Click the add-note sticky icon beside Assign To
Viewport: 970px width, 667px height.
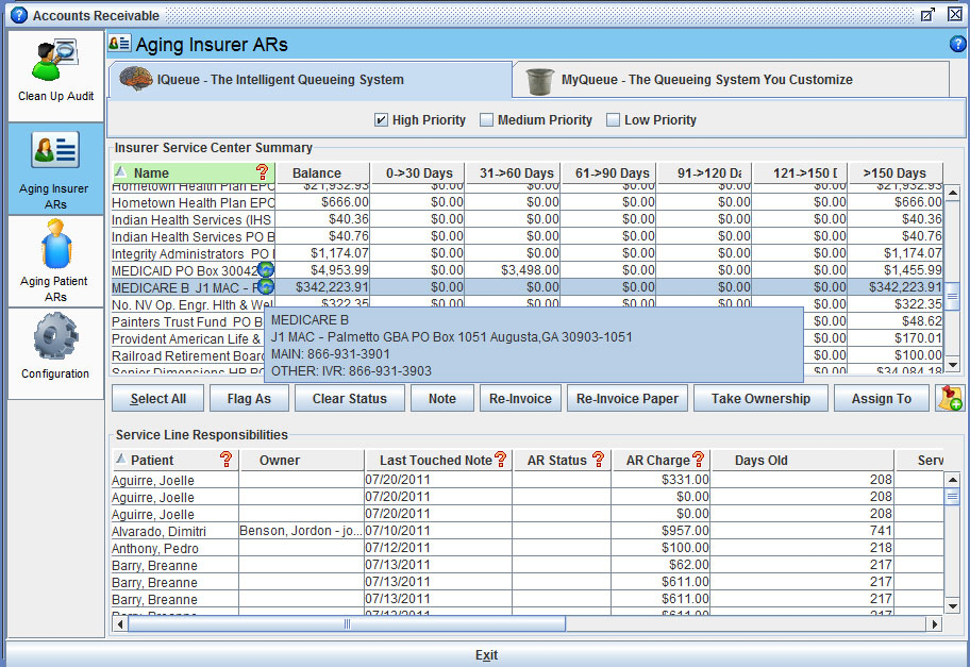(x=950, y=398)
